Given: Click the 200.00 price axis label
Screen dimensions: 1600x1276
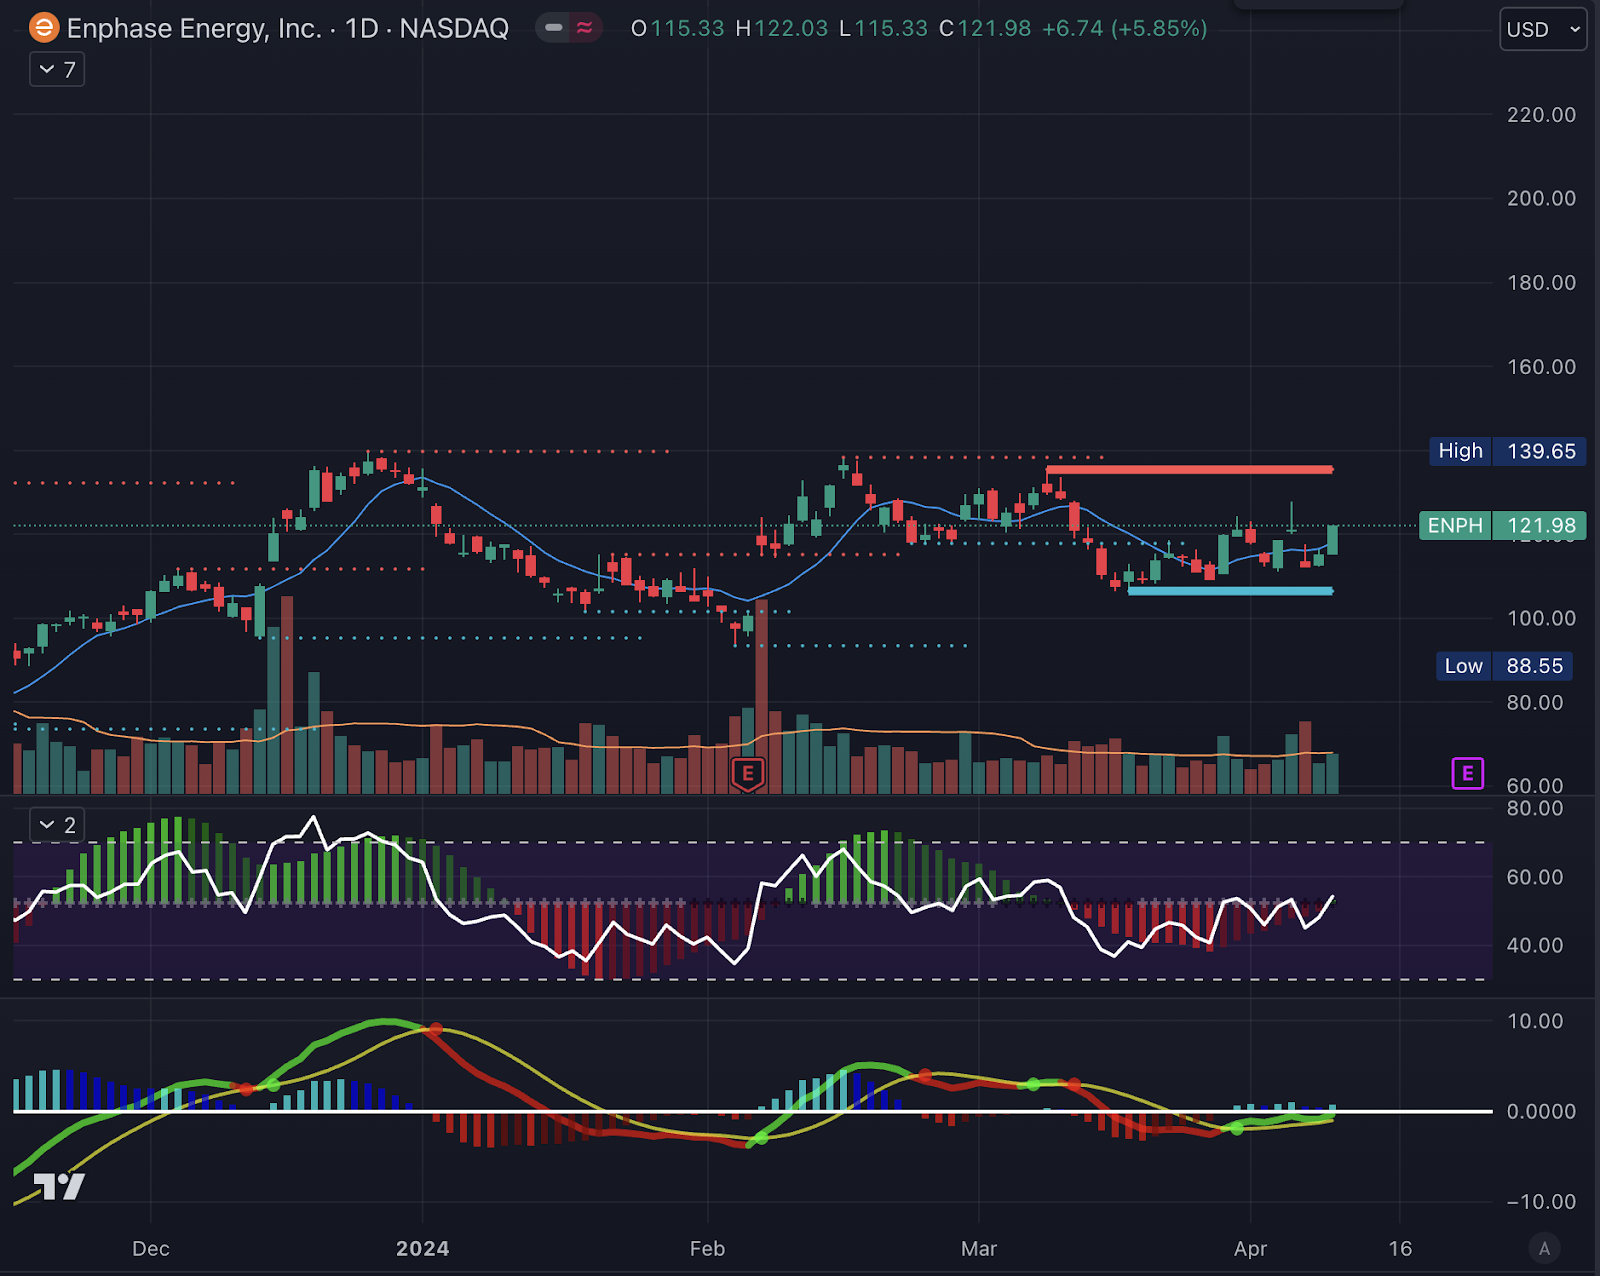Looking at the screenshot, I should (x=1541, y=198).
